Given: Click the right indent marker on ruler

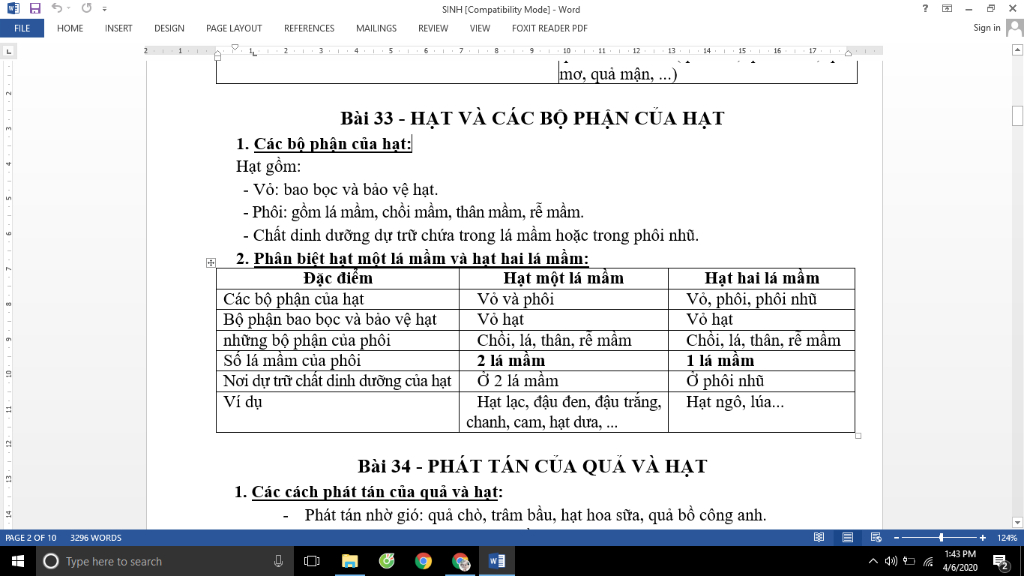Looking at the screenshot, I should (848, 53).
